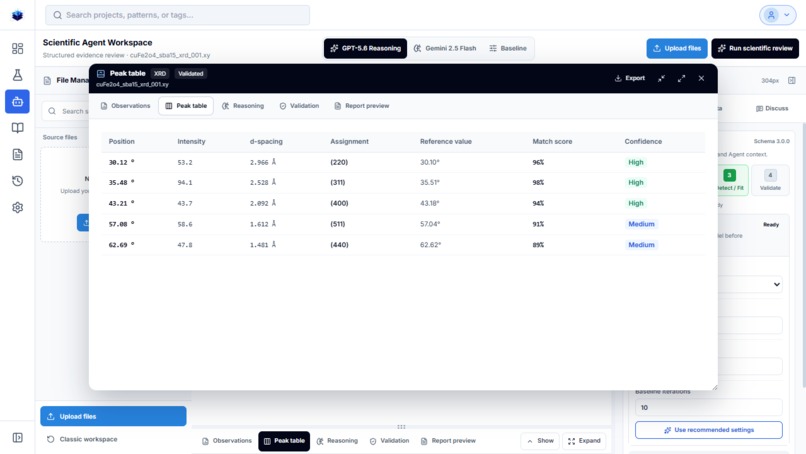Viewport: 806px width, 454px height.
Task: Click the top Upload files button
Action: point(677,48)
